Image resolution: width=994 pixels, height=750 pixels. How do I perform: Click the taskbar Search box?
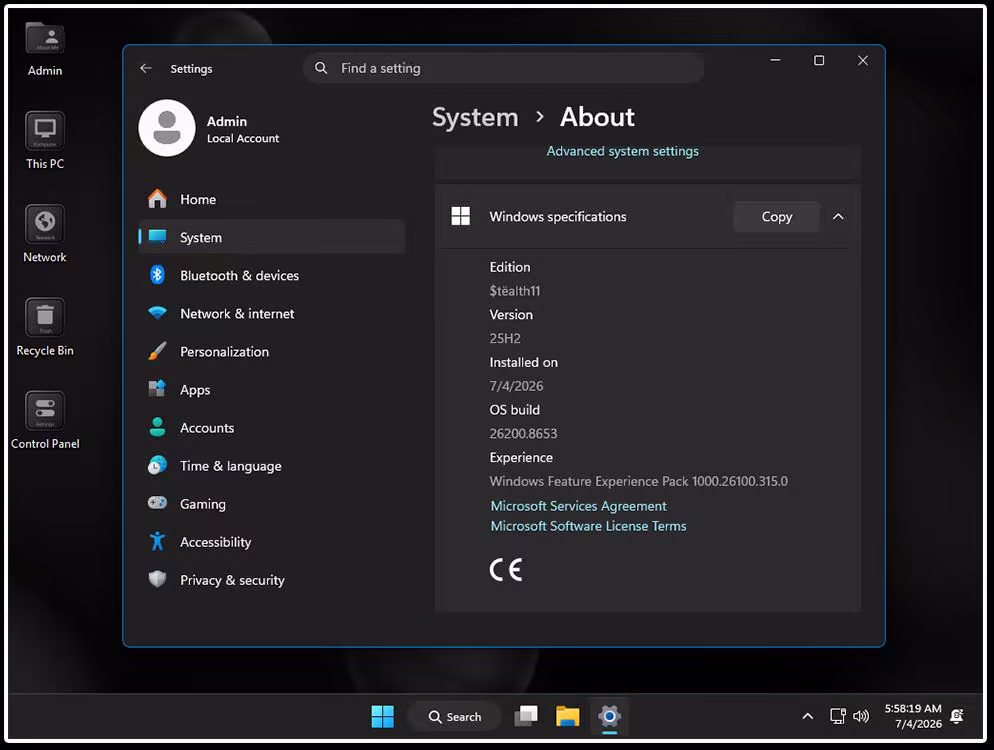pos(455,716)
